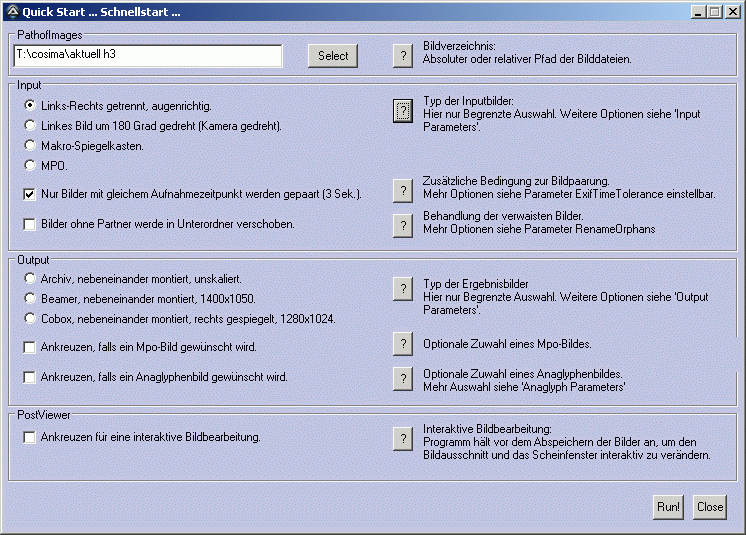The image size is (746, 535).
Task: Select Cobox 1280x1024 output option
Action: click(x=30, y=318)
